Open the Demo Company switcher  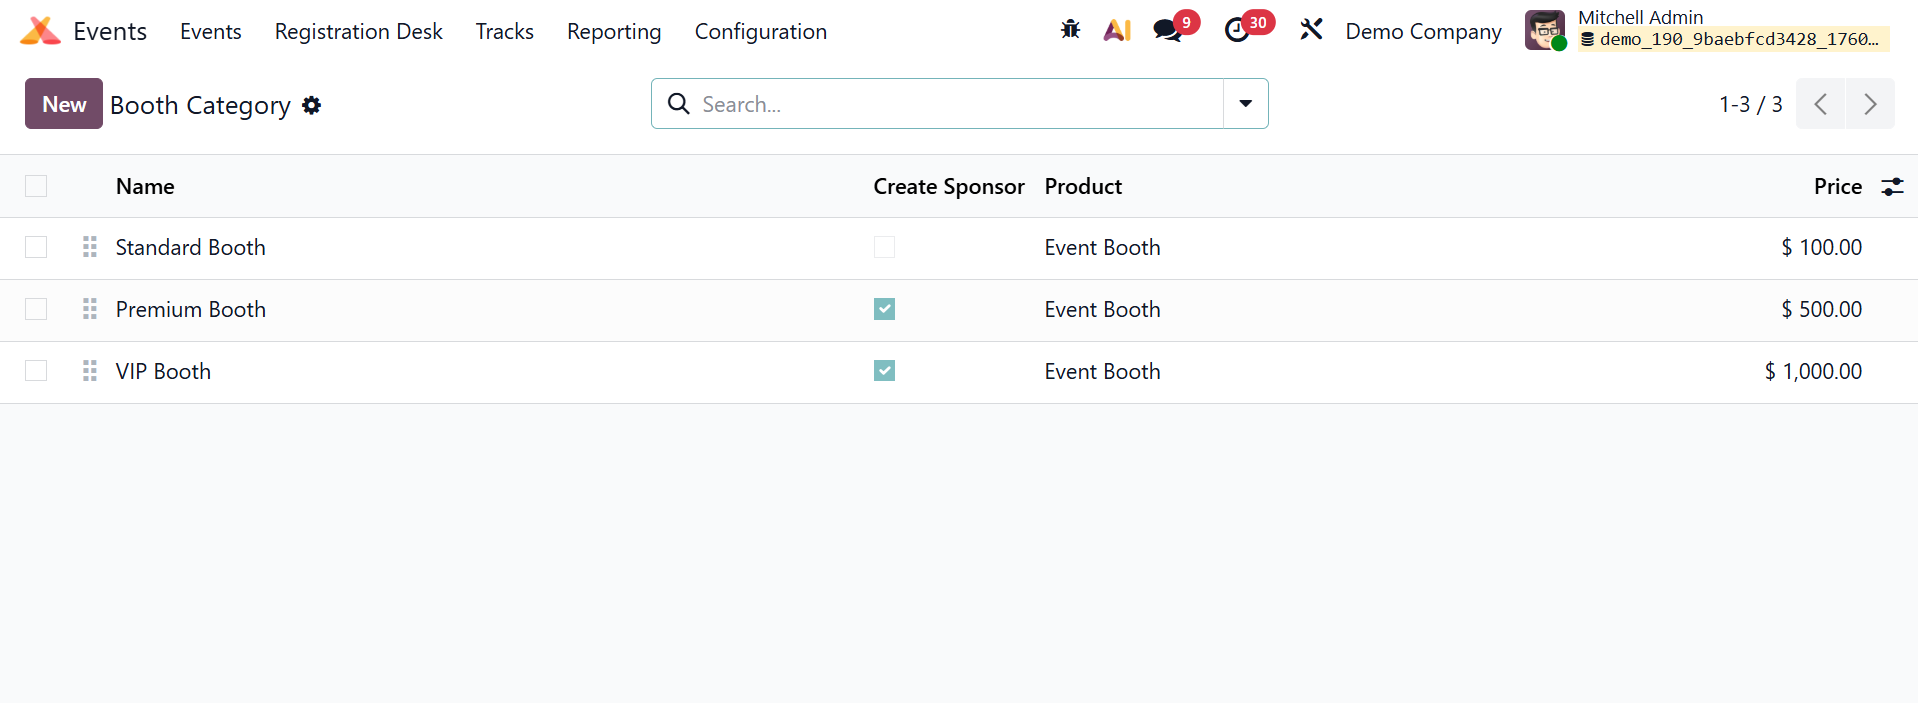1422,32
